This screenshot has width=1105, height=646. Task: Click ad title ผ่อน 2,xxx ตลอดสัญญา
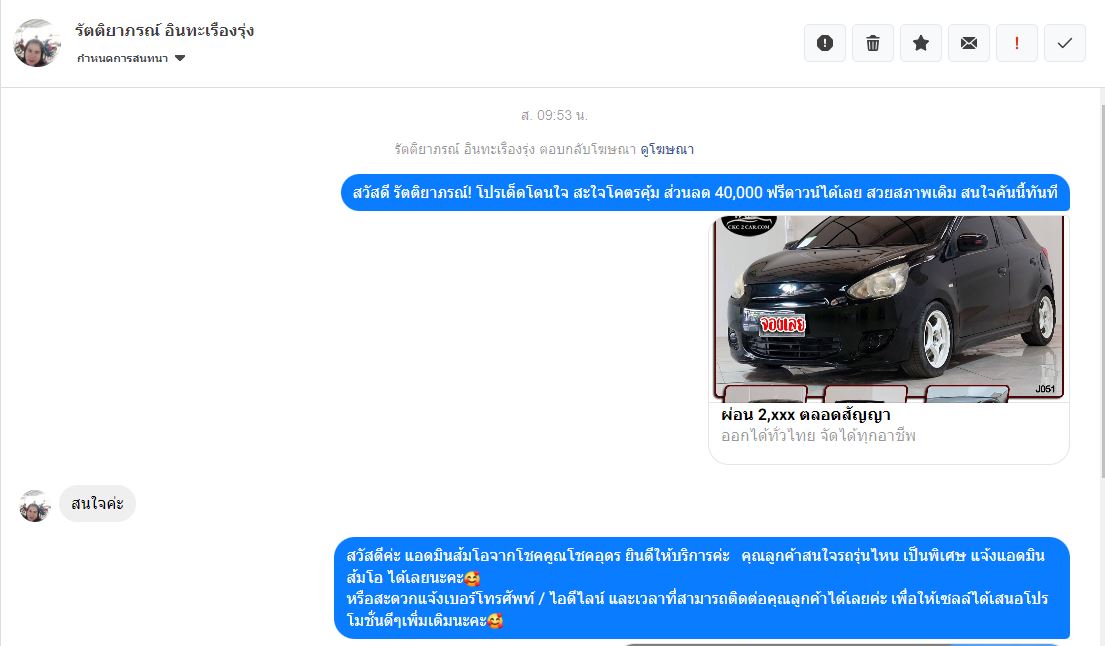point(805,415)
